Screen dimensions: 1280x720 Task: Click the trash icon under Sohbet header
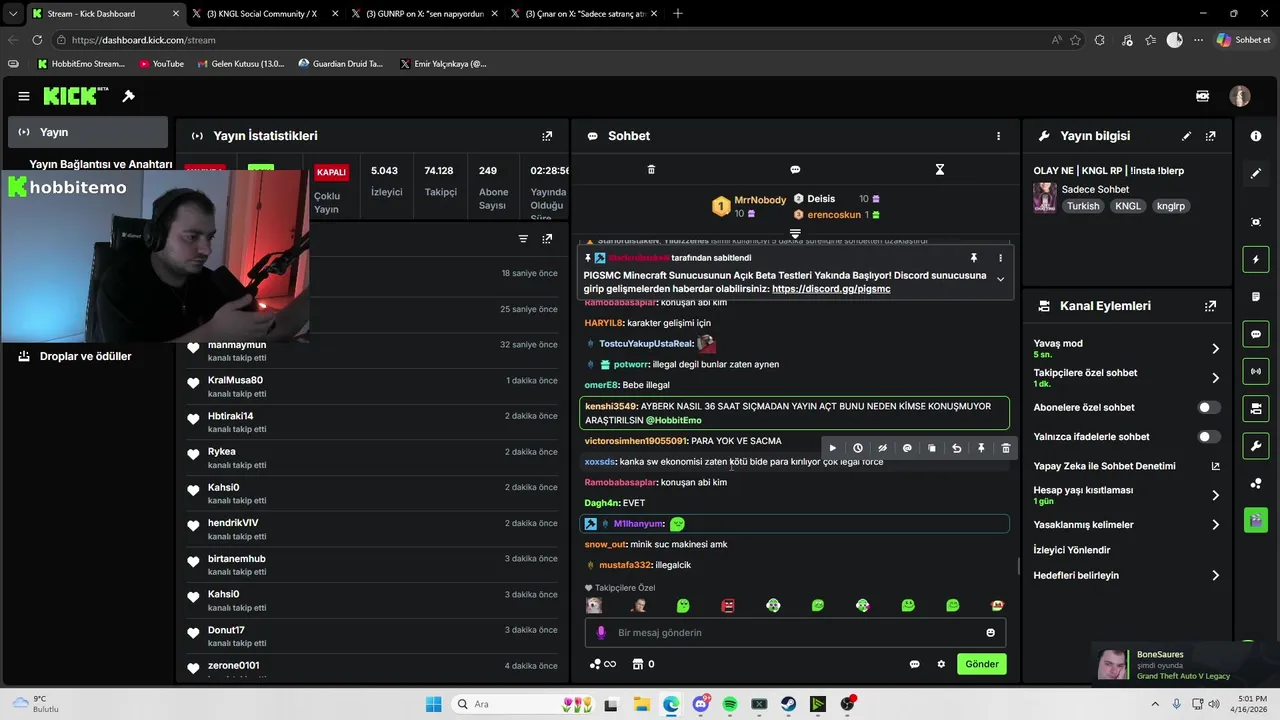[651, 170]
